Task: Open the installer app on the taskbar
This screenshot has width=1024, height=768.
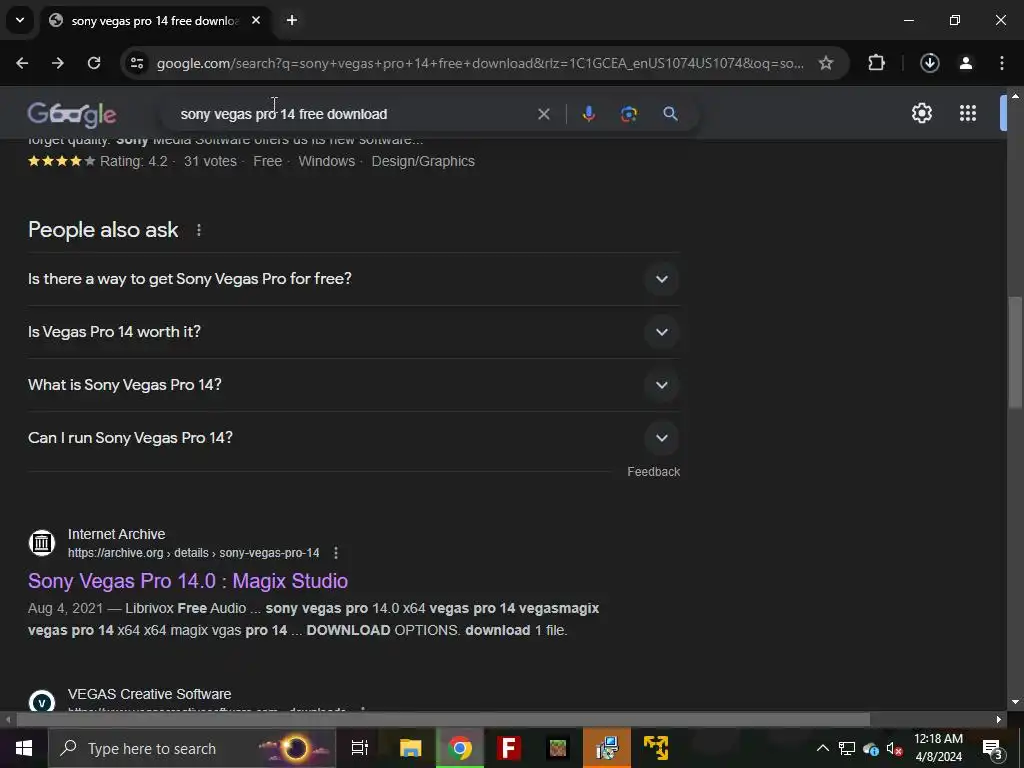Action: (x=607, y=748)
